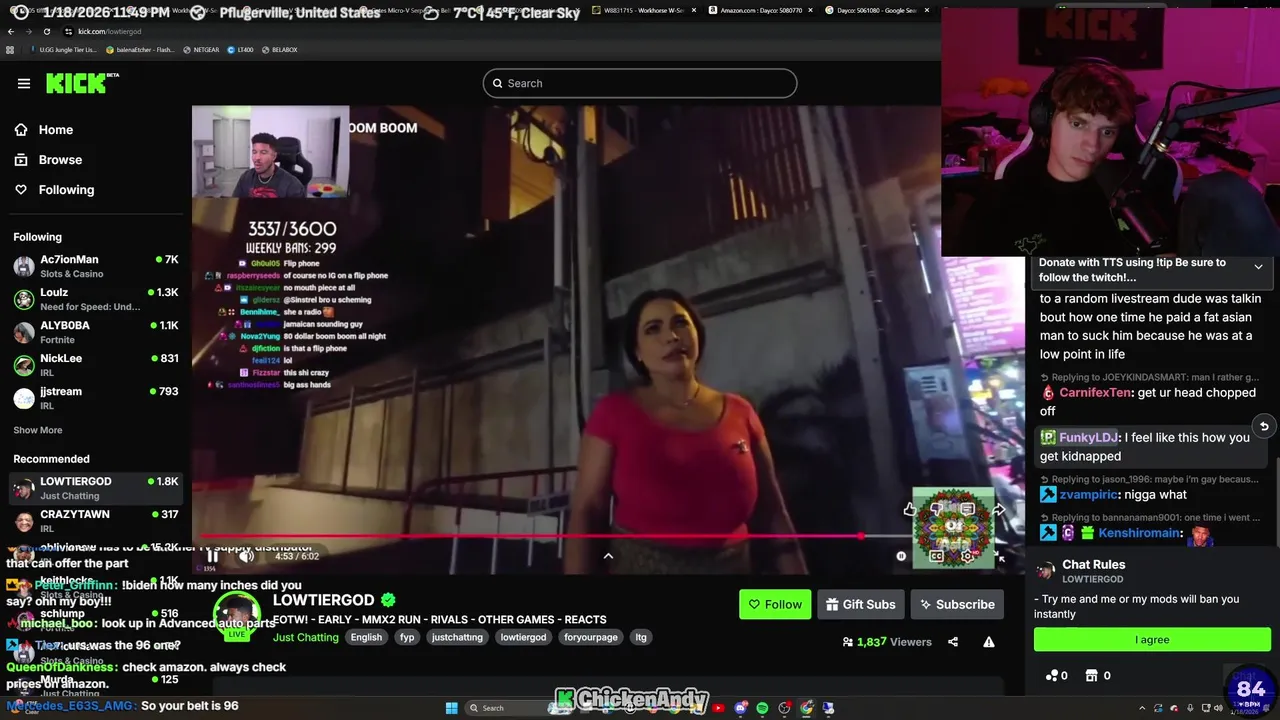
Task: Select the foryourpage tag
Action: pyautogui.click(x=590, y=637)
